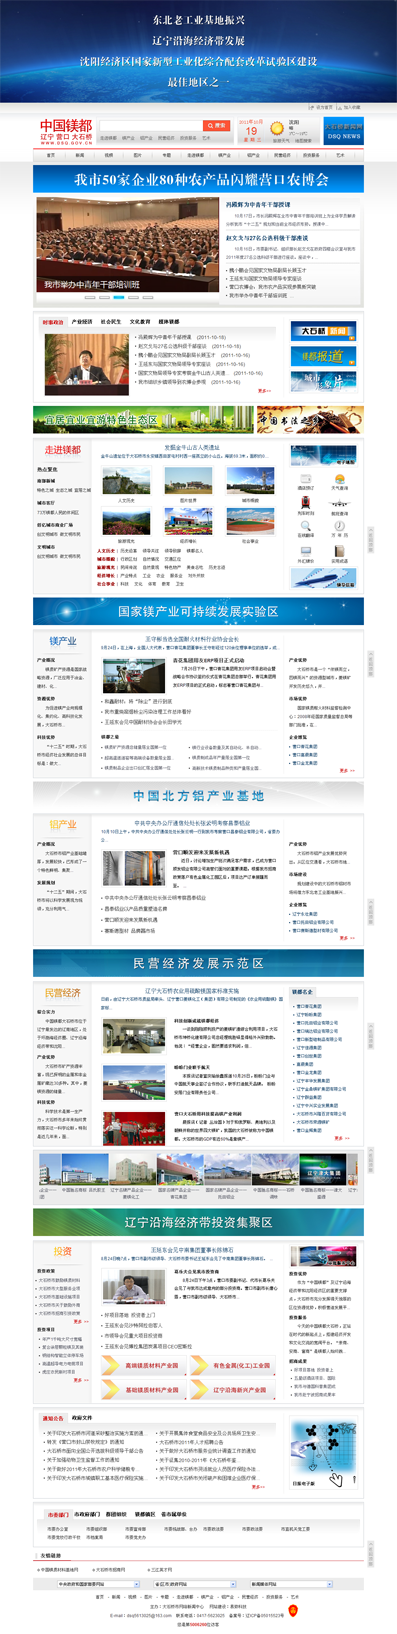The height and width of the screenshot is (1634, 397).
Task: Click the 航班查询 flight lookup icon
Action: tap(340, 505)
